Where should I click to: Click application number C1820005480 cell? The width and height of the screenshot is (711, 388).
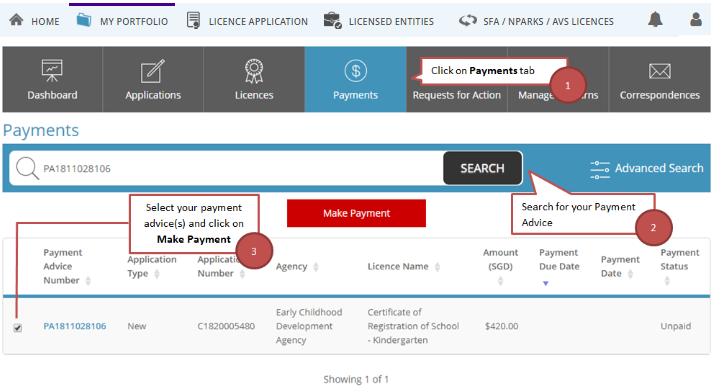(x=226, y=326)
